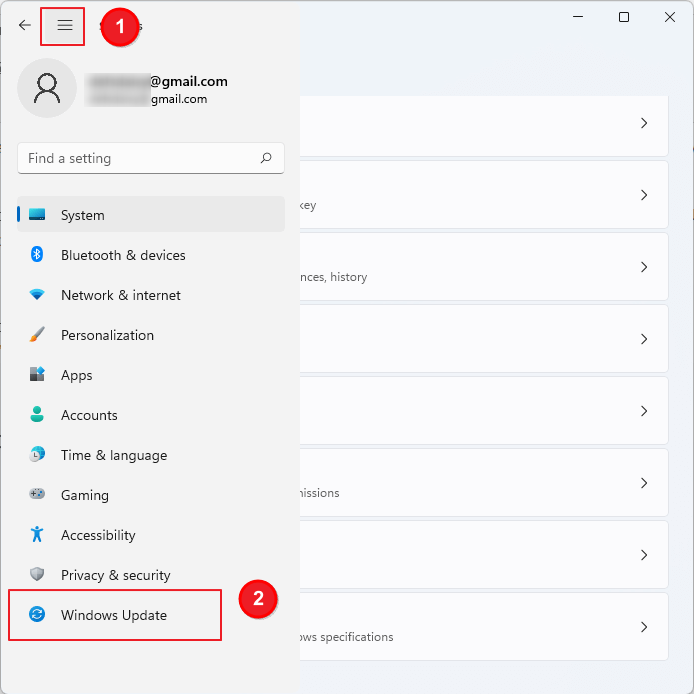Click the Privacy & security shield icon
The height and width of the screenshot is (694, 694).
(37, 575)
